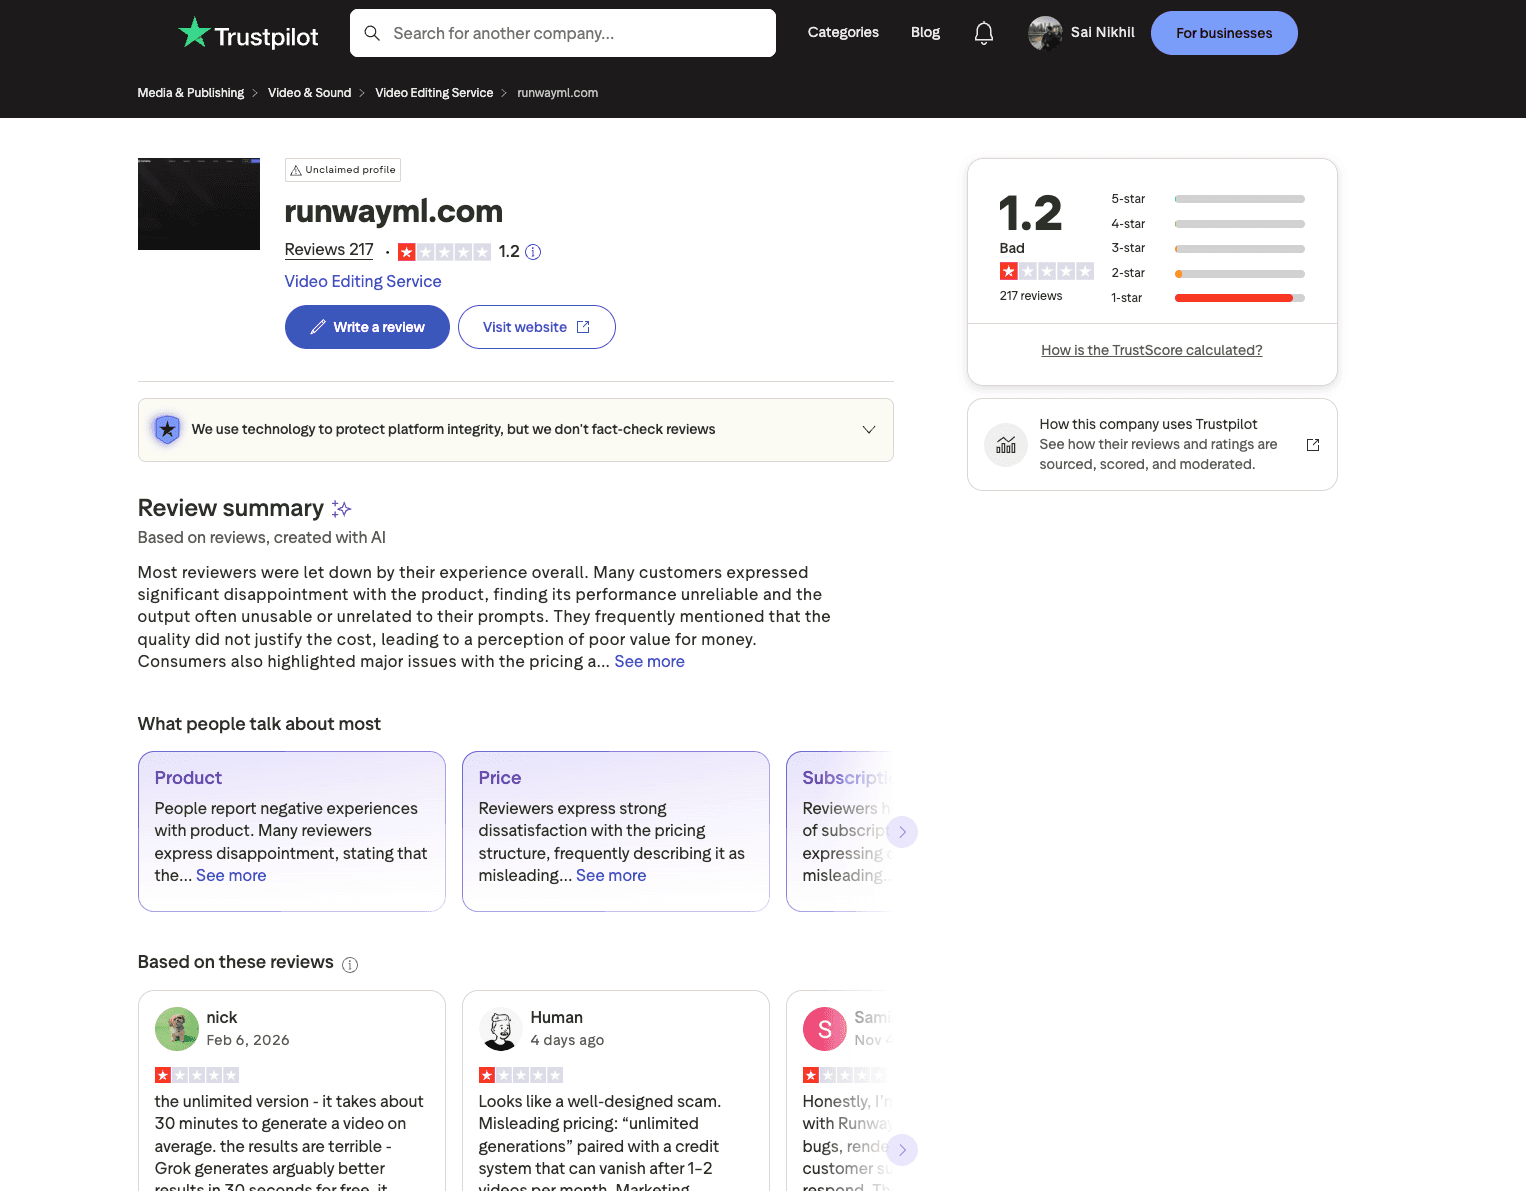Click Write a review button
The image size is (1526, 1191).
point(367,327)
